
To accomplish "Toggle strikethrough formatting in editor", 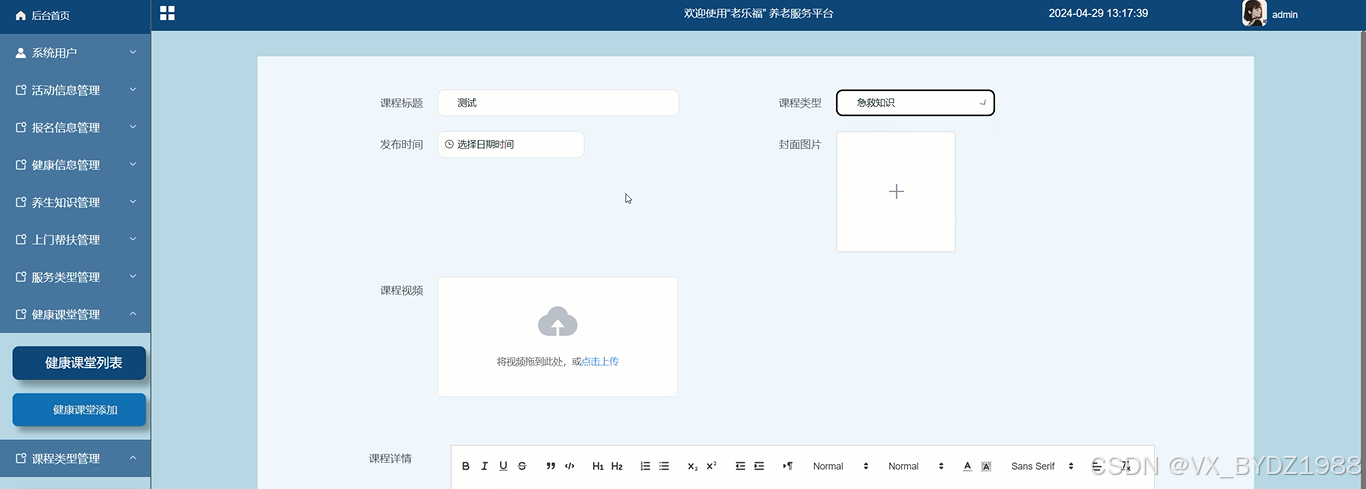I will click(522, 466).
